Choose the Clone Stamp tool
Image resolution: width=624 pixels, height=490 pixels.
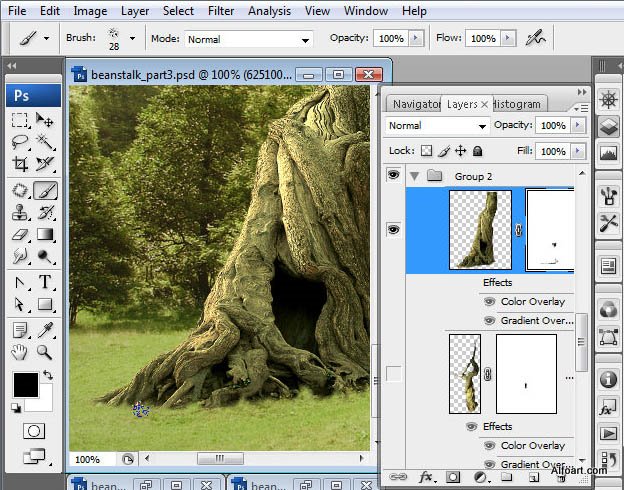click(x=20, y=212)
